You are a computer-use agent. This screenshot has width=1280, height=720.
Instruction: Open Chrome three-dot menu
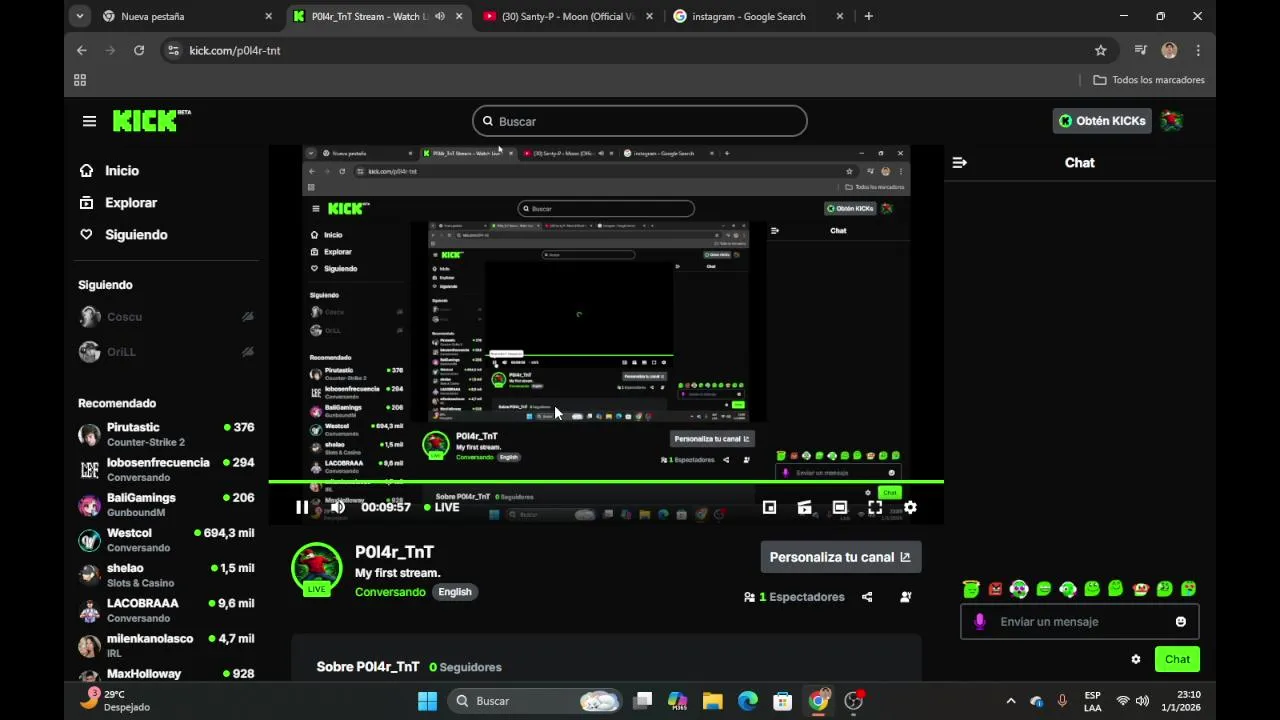tap(1198, 50)
